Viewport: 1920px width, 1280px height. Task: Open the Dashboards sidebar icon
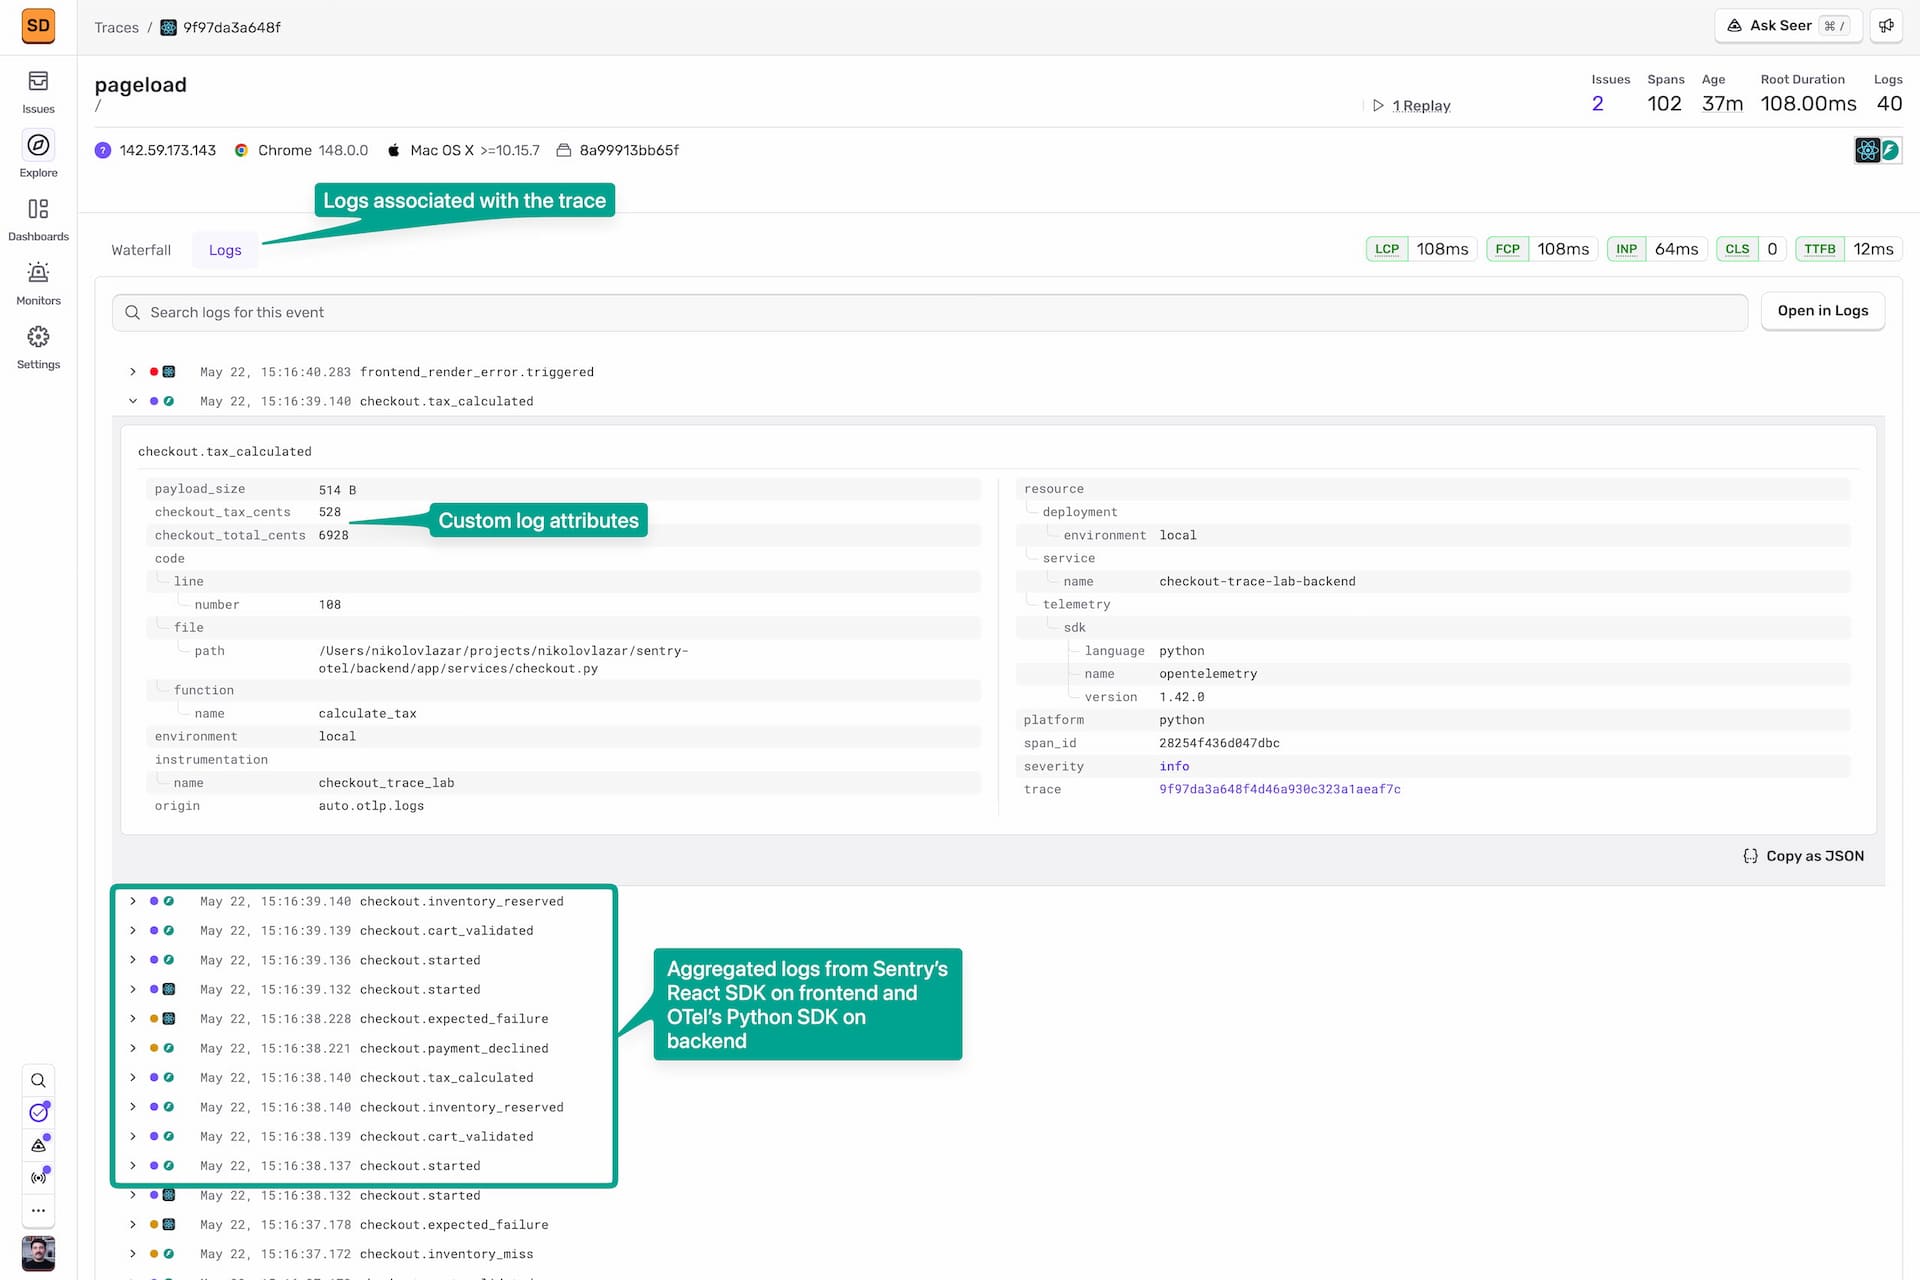[x=38, y=209]
